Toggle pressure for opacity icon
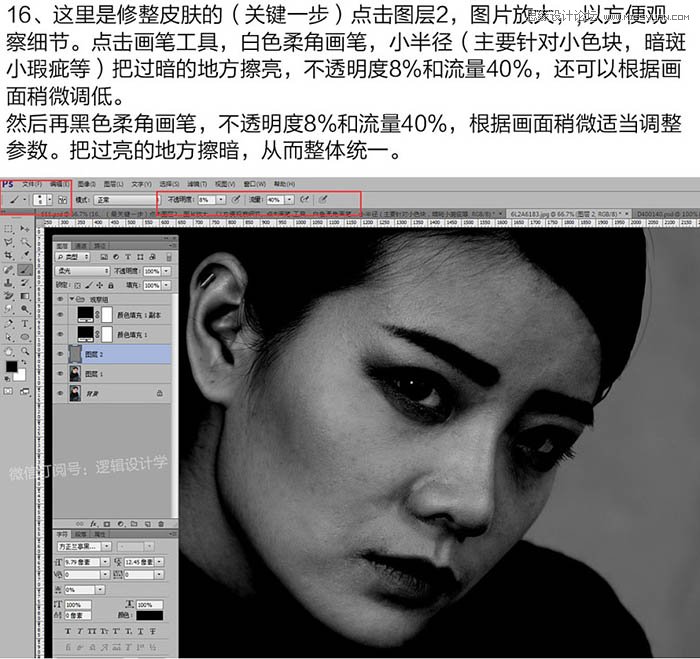Viewport: 700px width, 659px height. coord(236,200)
